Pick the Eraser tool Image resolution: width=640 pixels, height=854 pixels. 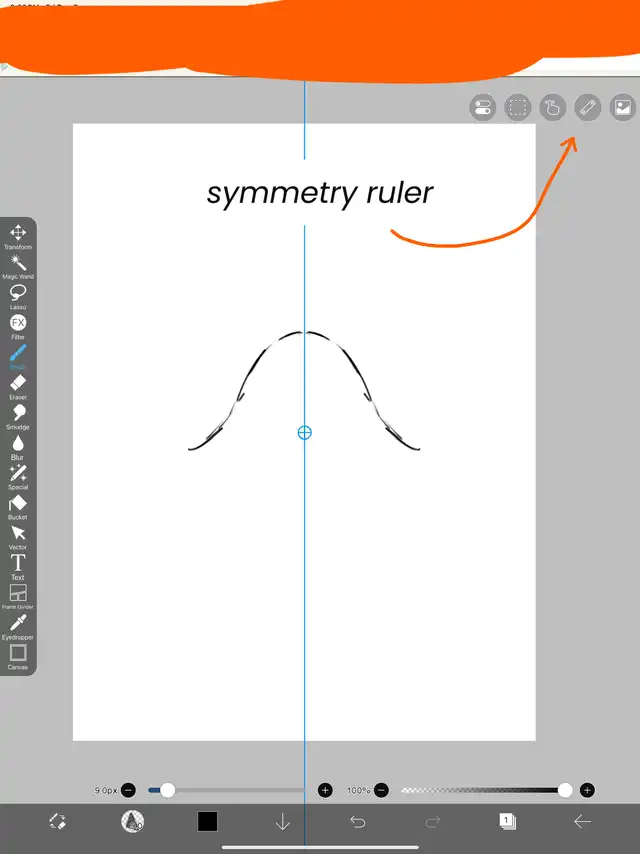pyautogui.click(x=18, y=384)
